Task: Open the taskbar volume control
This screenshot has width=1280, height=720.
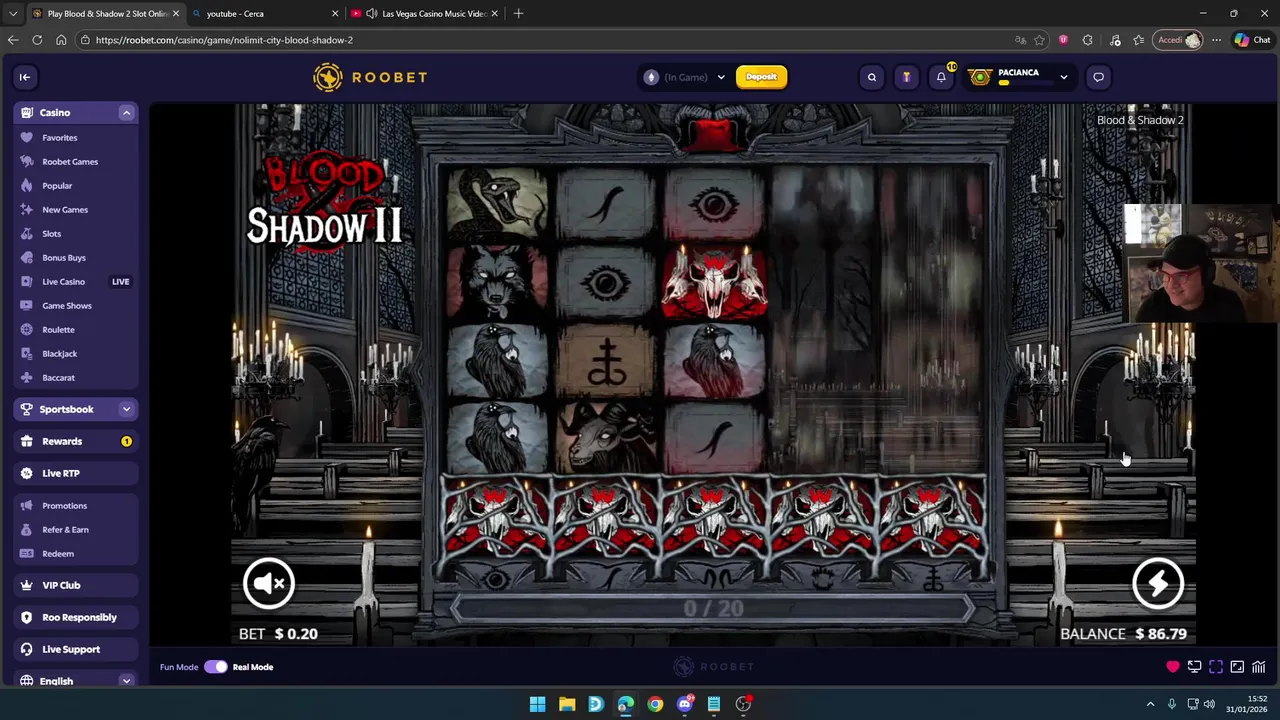Action: 1209,704
